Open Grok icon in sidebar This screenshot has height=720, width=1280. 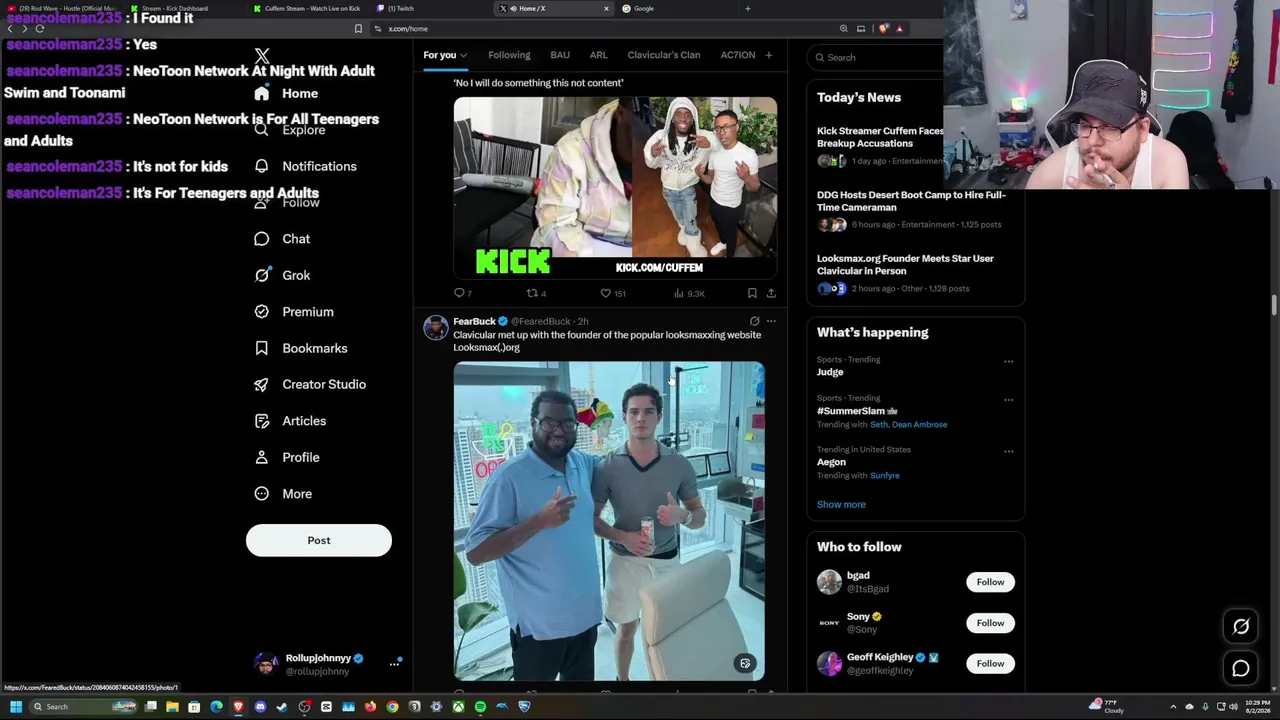click(x=262, y=275)
